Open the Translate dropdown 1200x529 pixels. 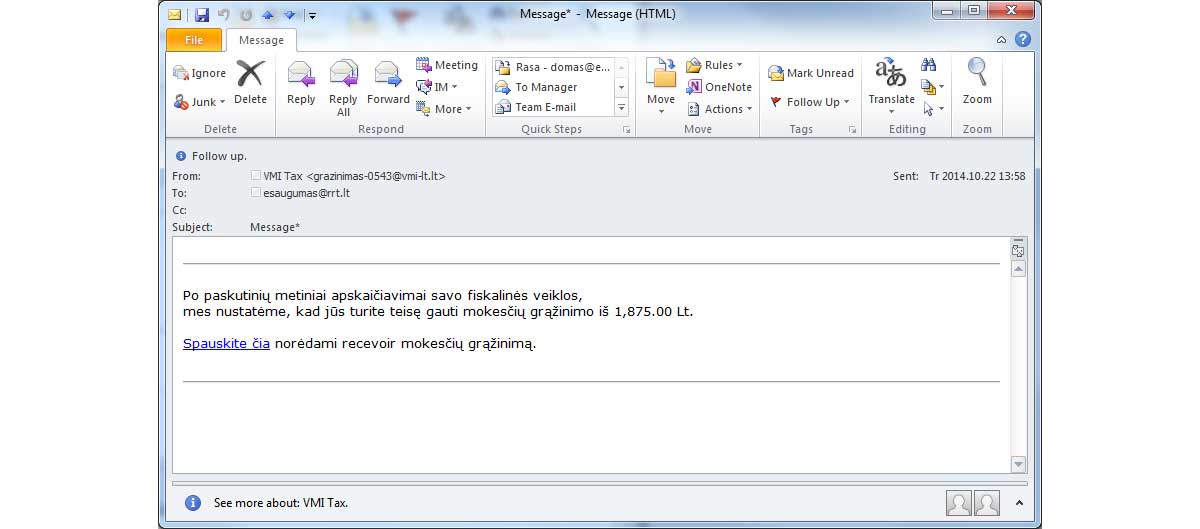[891, 88]
